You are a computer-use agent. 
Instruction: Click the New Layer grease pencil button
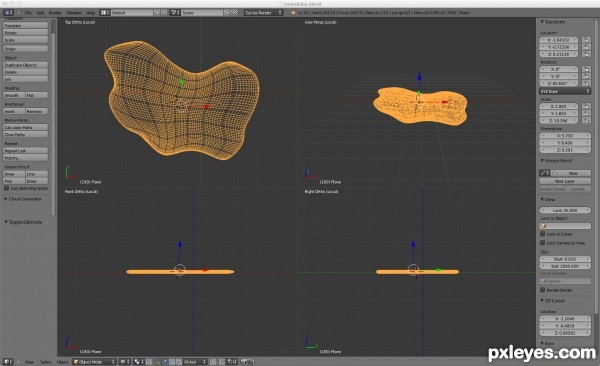click(565, 181)
